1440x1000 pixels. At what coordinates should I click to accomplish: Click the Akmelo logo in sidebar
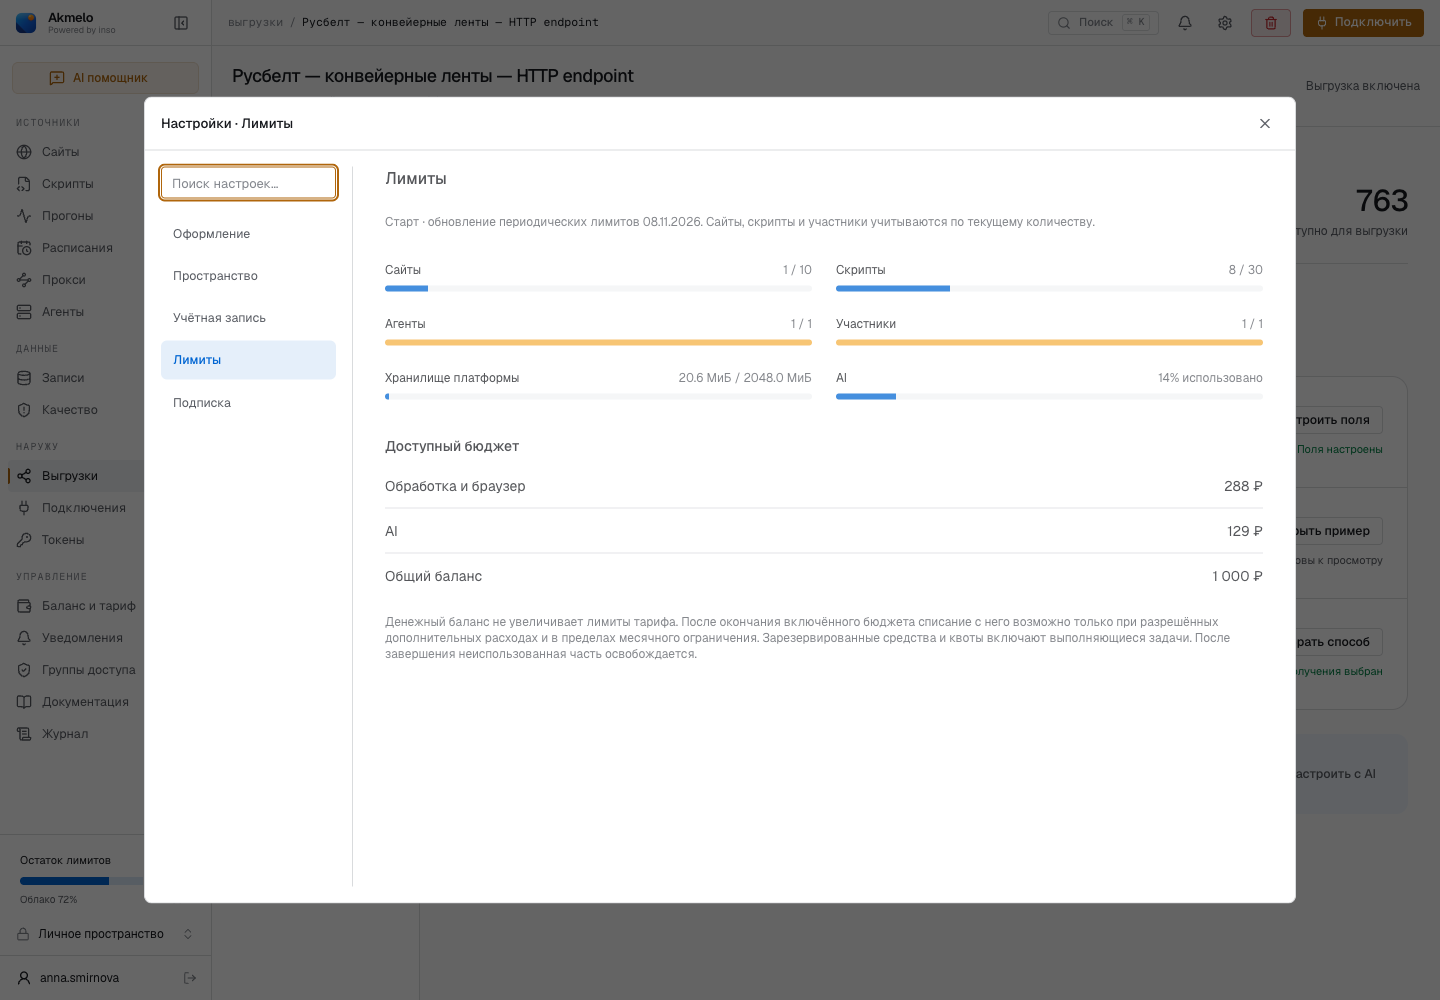(26, 23)
